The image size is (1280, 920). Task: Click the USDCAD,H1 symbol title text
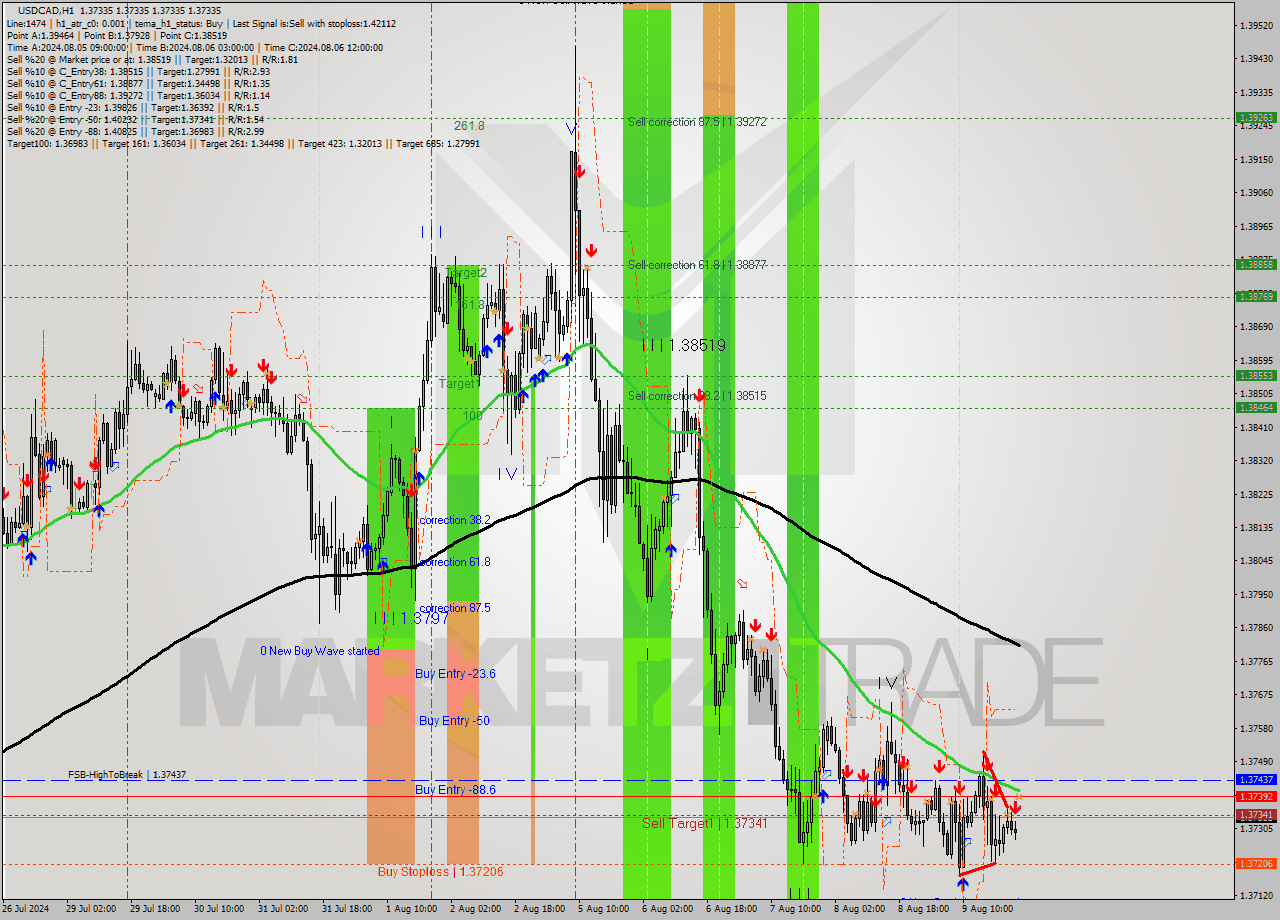coord(46,11)
